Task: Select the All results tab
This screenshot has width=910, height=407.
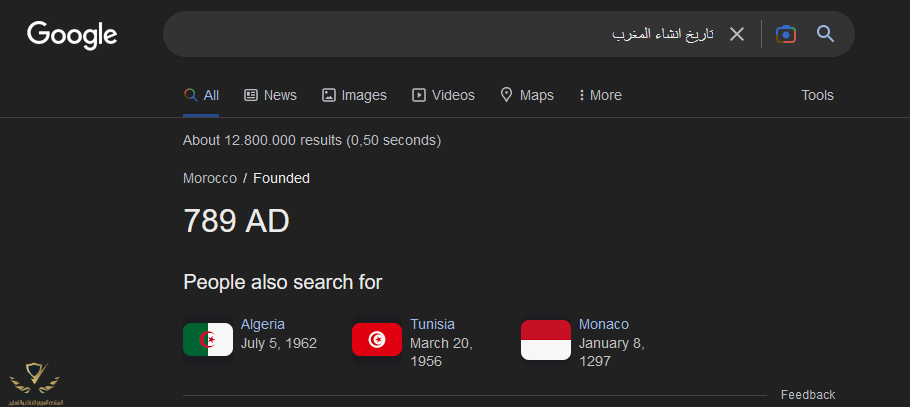Action: coord(201,95)
